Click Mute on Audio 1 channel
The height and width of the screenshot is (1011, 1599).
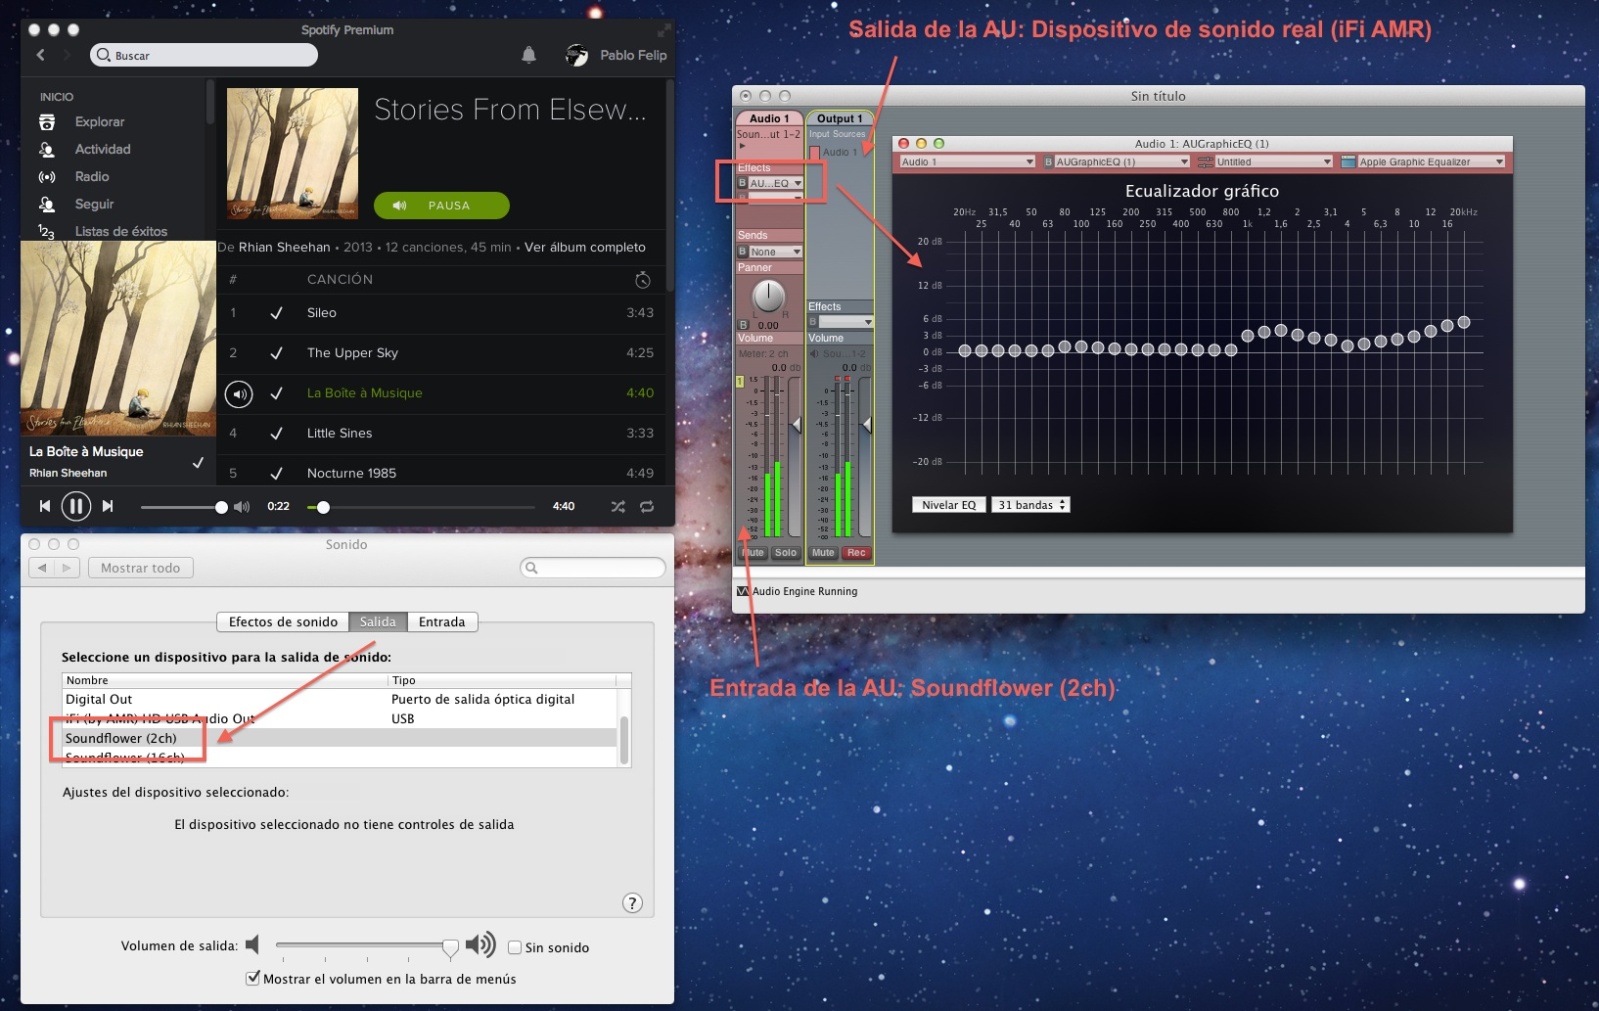pyautogui.click(x=753, y=553)
